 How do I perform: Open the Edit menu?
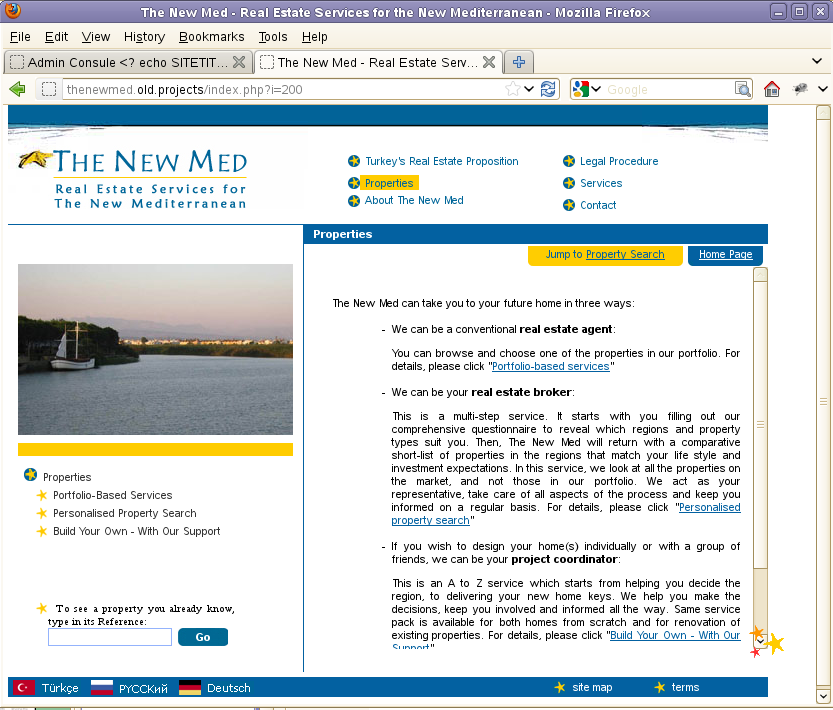(56, 37)
